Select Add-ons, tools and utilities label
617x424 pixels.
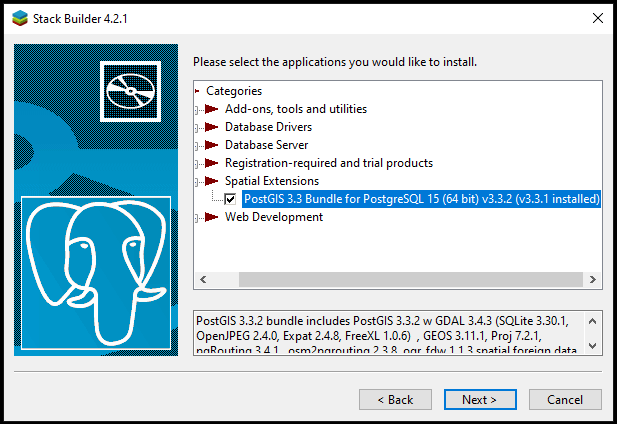(x=296, y=109)
